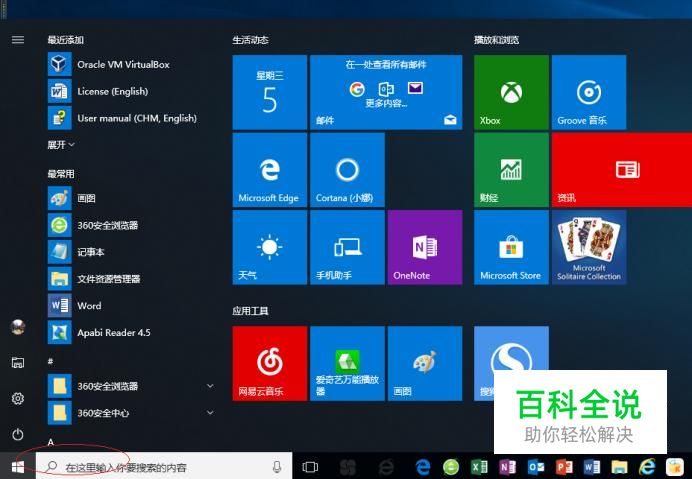The width and height of the screenshot is (692, 479).
Task: Launch the 网易云音乐 tile
Action: tap(270, 363)
